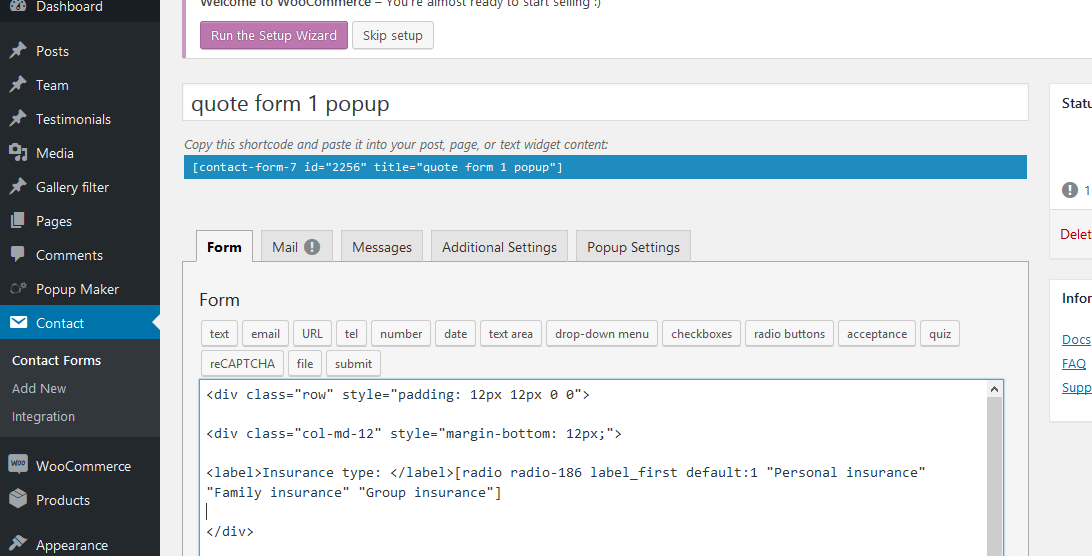Click the Appearance brush icon
The width and height of the screenshot is (1092, 556).
coord(18,545)
